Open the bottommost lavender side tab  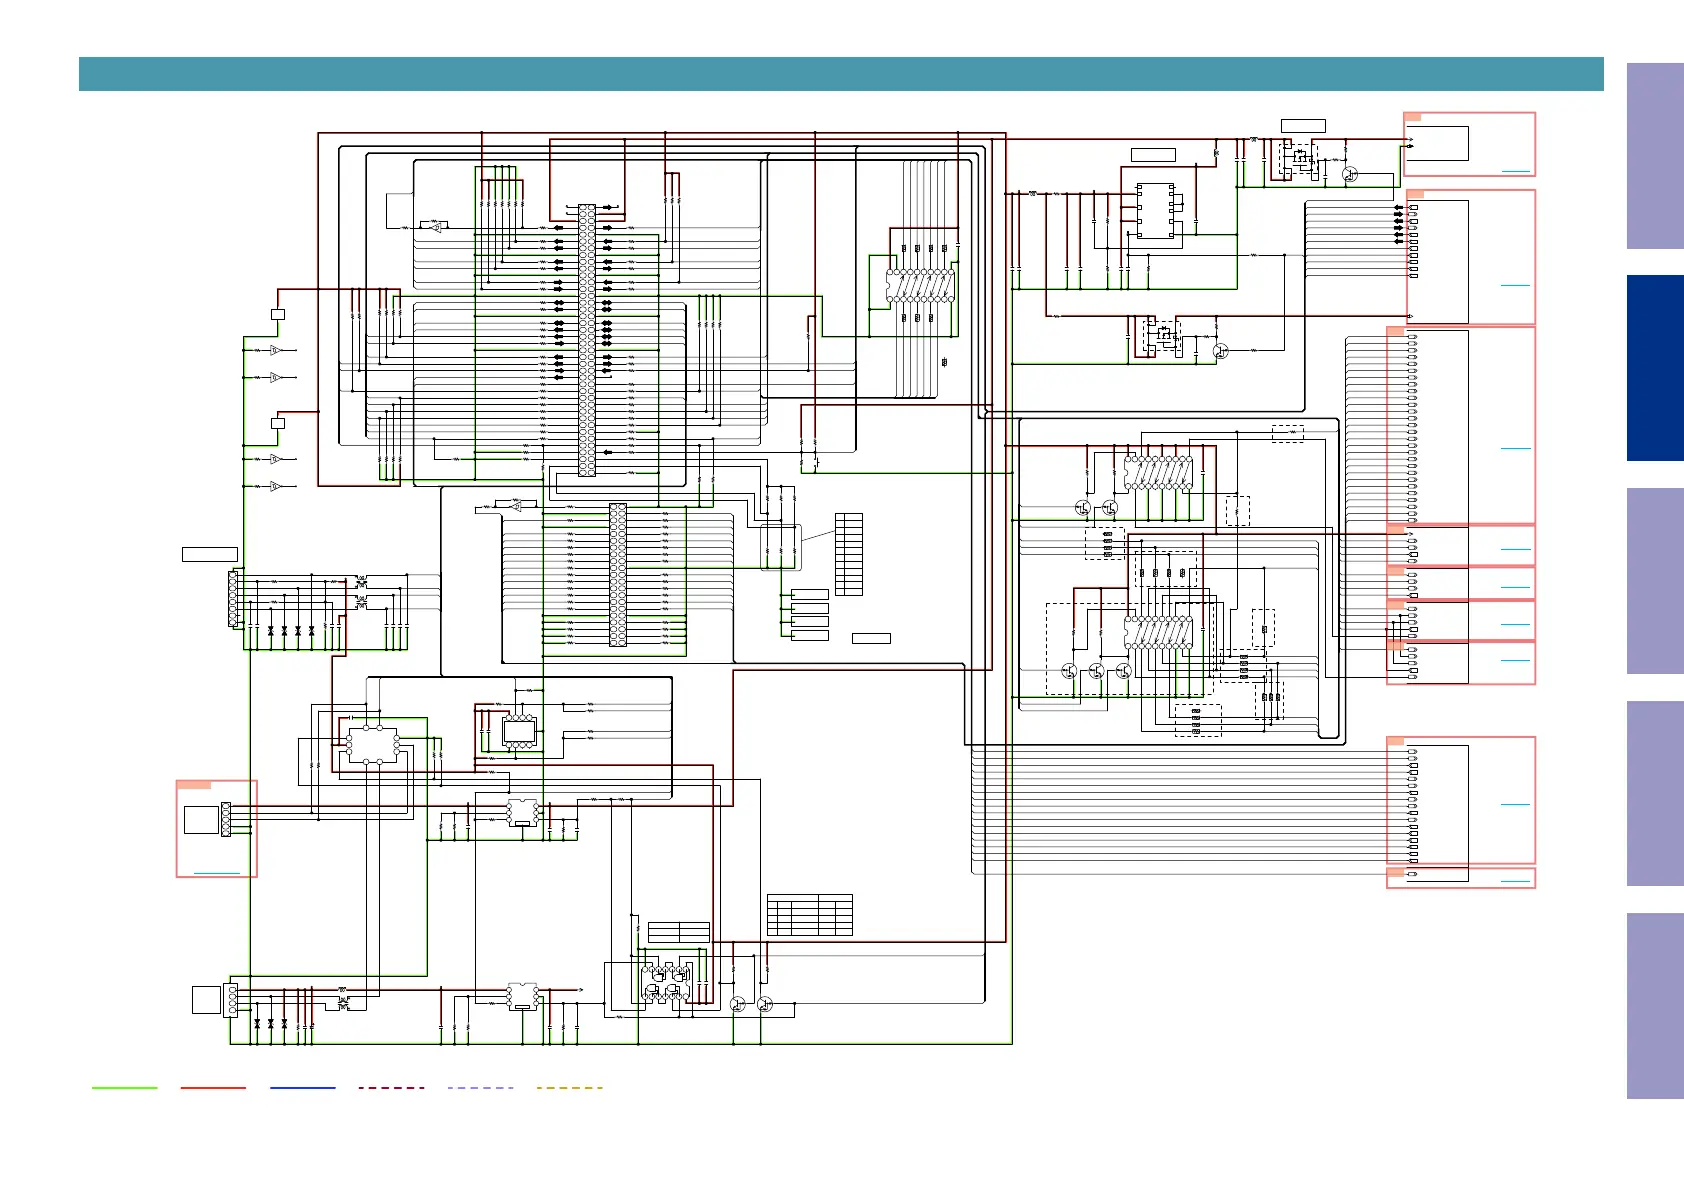(x=1655, y=1006)
